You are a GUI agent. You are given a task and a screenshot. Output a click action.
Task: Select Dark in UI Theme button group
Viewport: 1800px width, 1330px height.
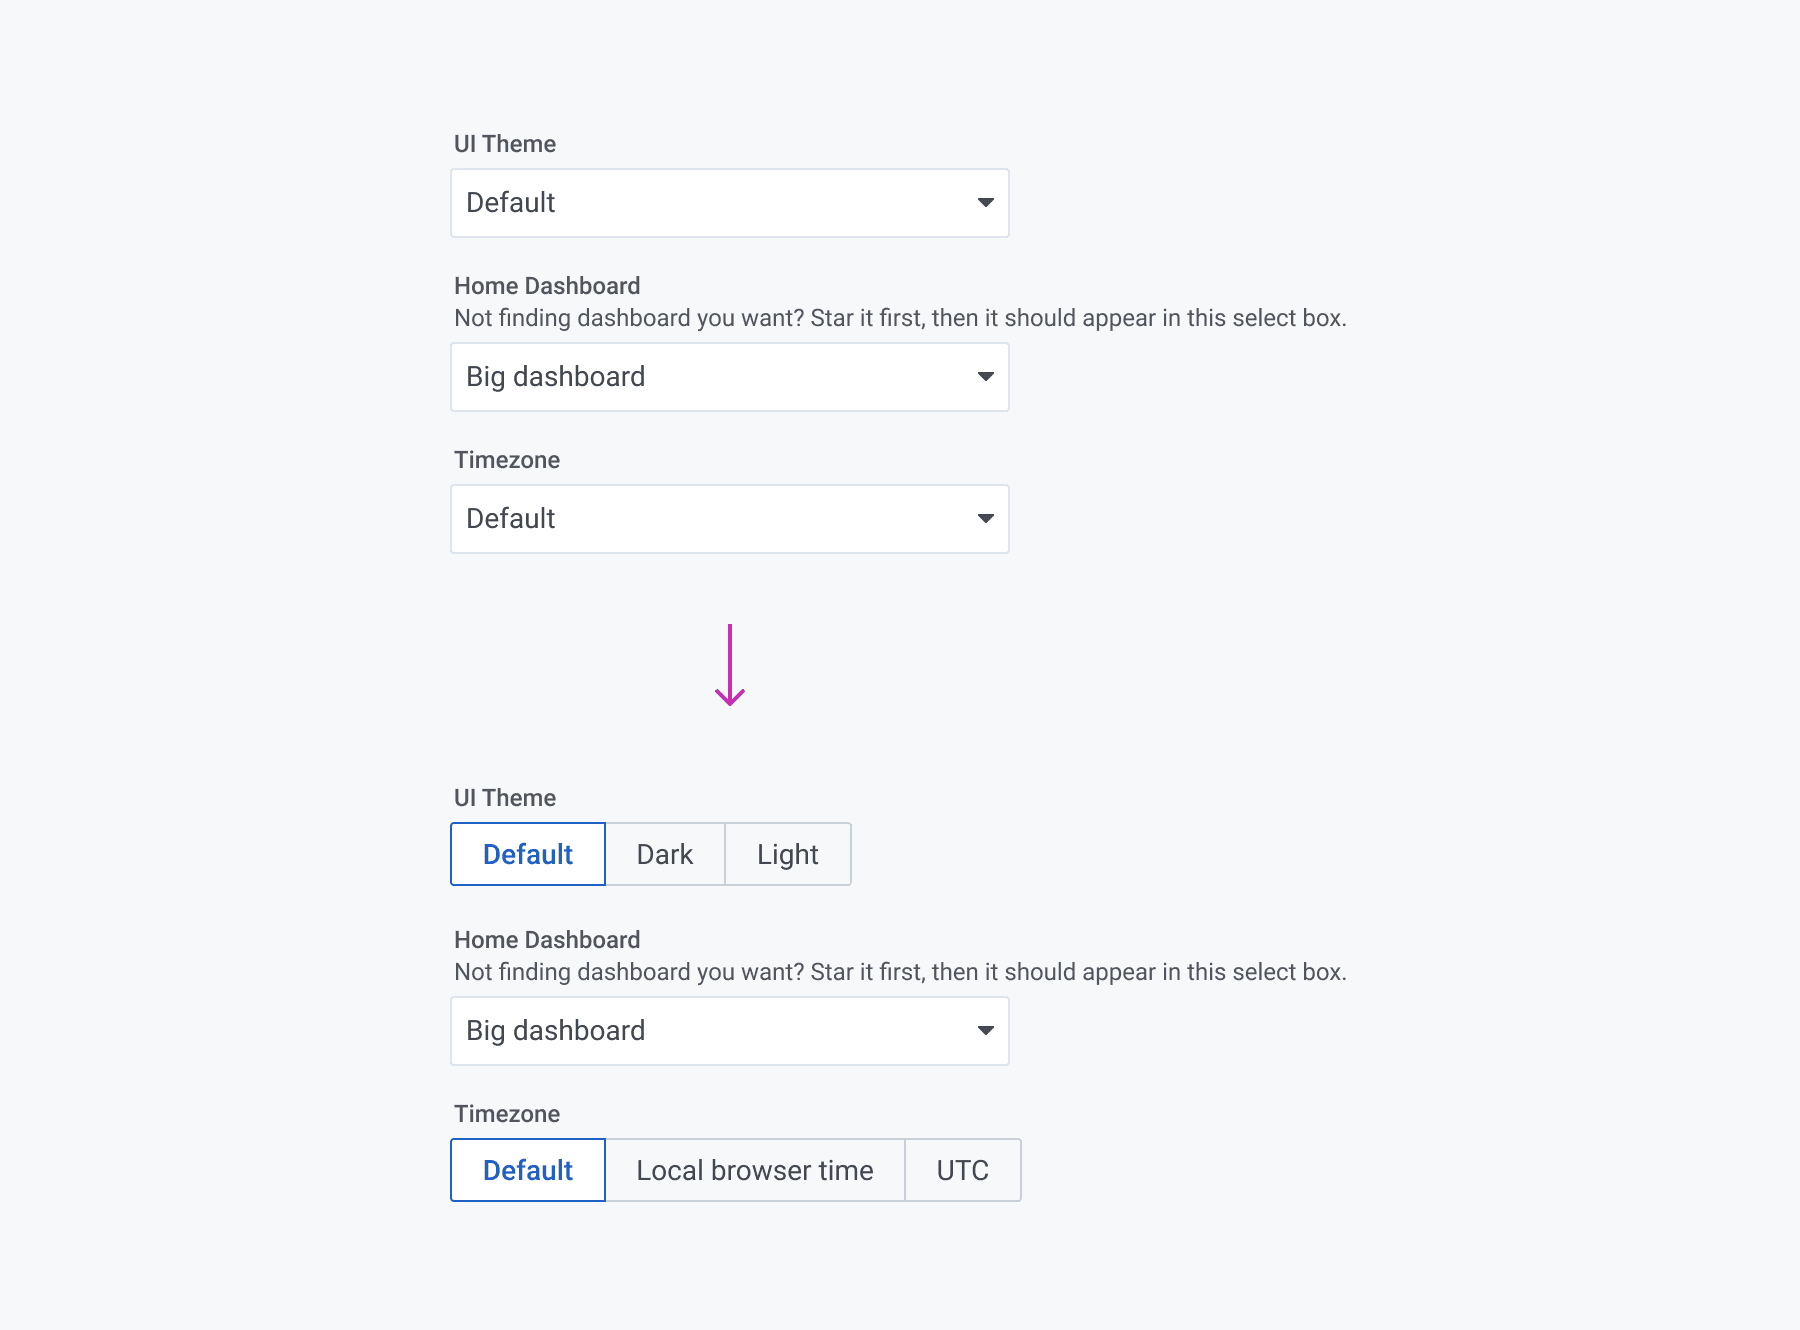tap(664, 855)
